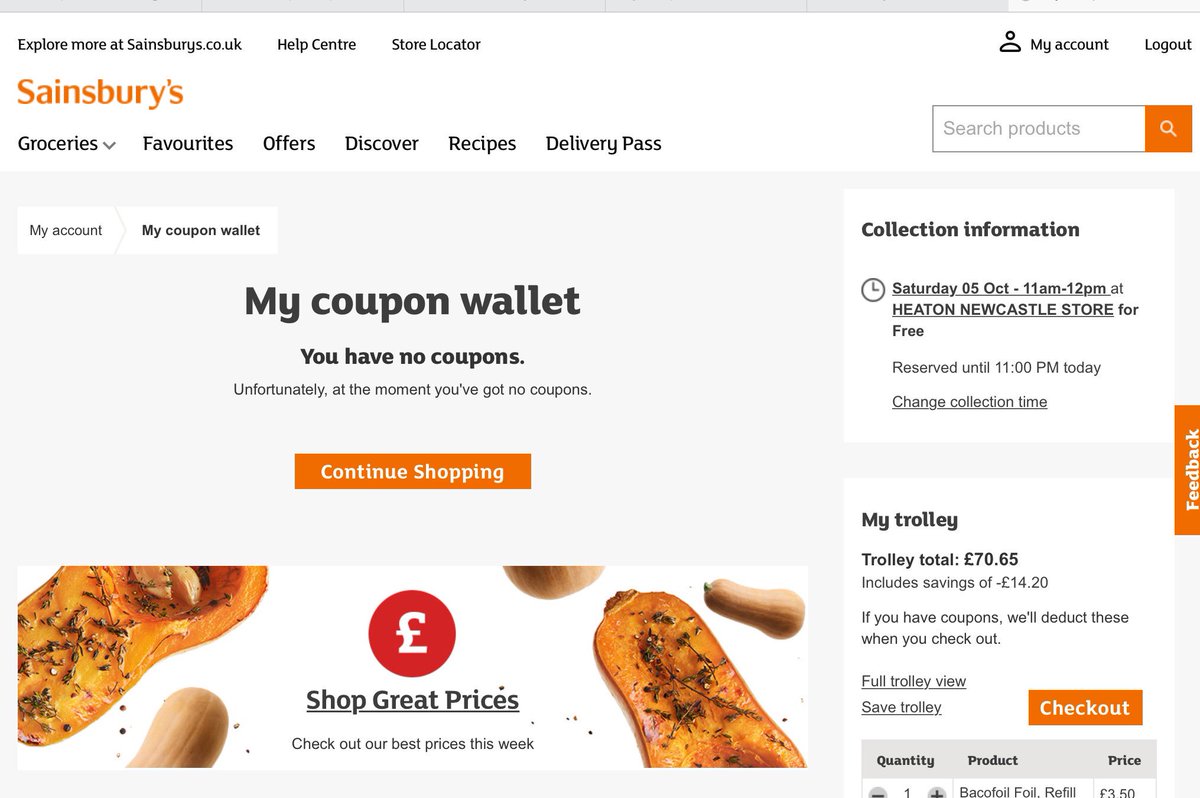Click the orange search magnifier button
This screenshot has width=1200, height=798.
coord(1168,129)
